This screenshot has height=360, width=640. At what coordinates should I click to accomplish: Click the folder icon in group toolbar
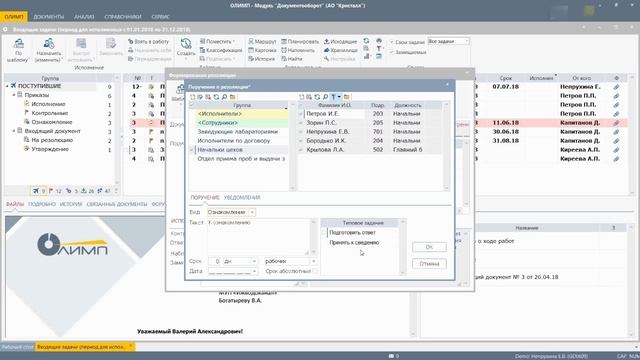tap(232, 97)
